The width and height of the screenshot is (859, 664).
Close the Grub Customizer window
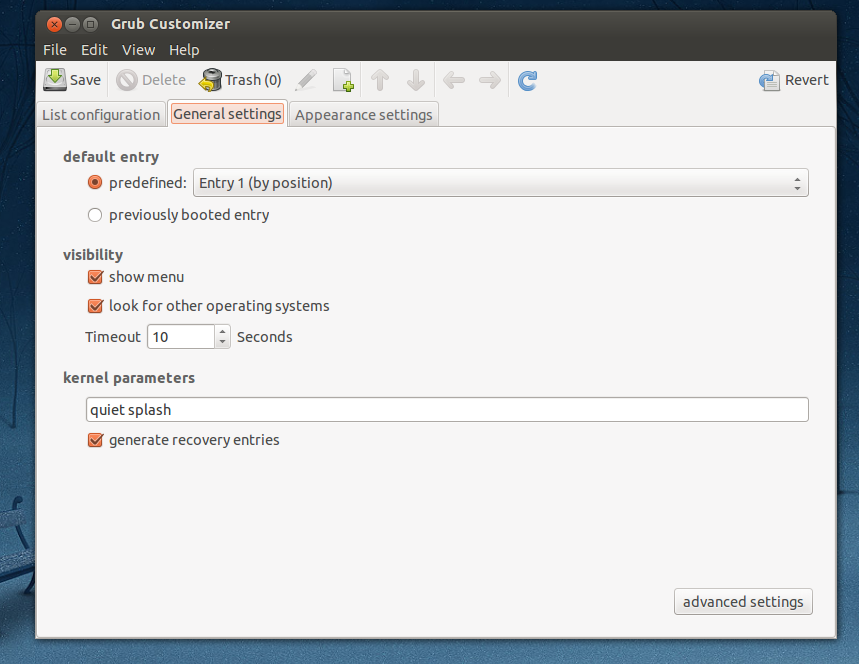click(x=54, y=24)
